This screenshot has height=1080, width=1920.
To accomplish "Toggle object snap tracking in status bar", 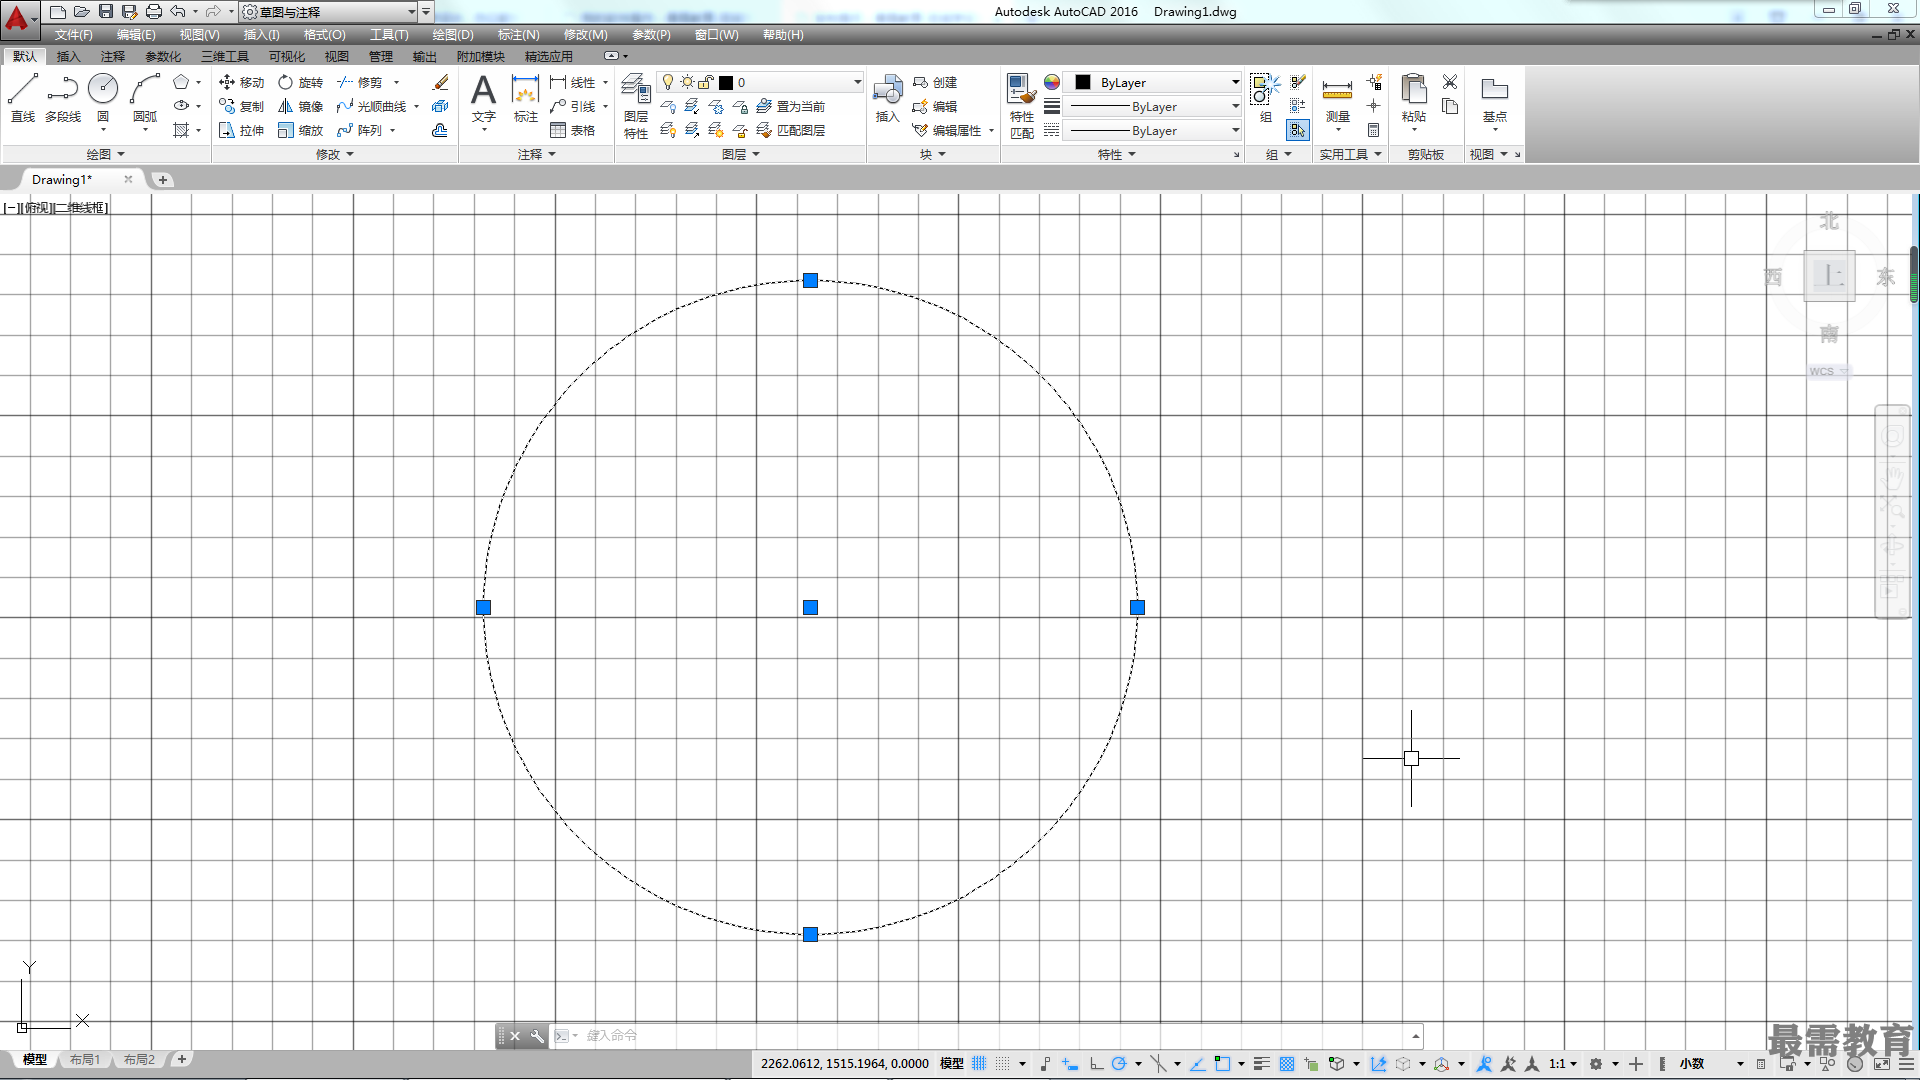I will tap(1197, 1064).
